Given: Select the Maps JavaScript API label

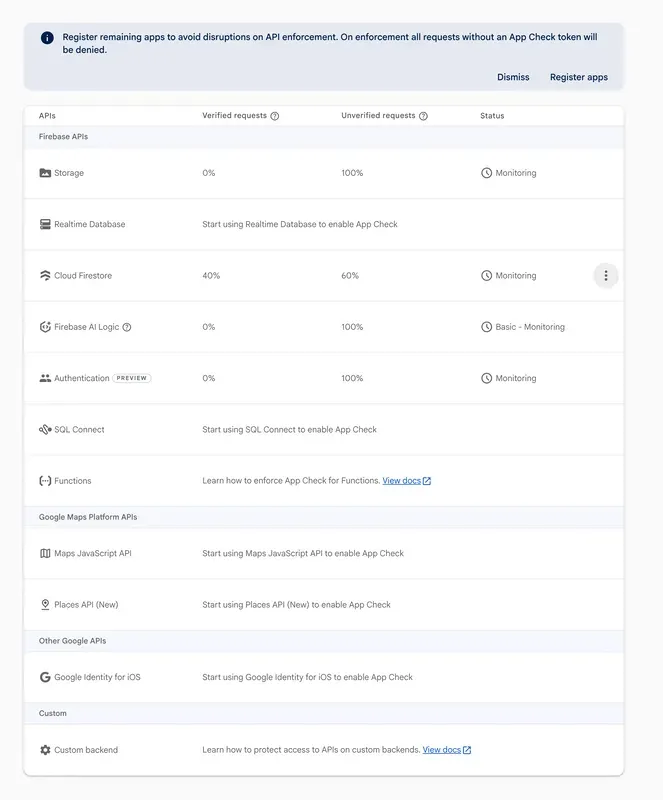Looking at the screenshot, I should pyautogui.click(x=93, y=553).
